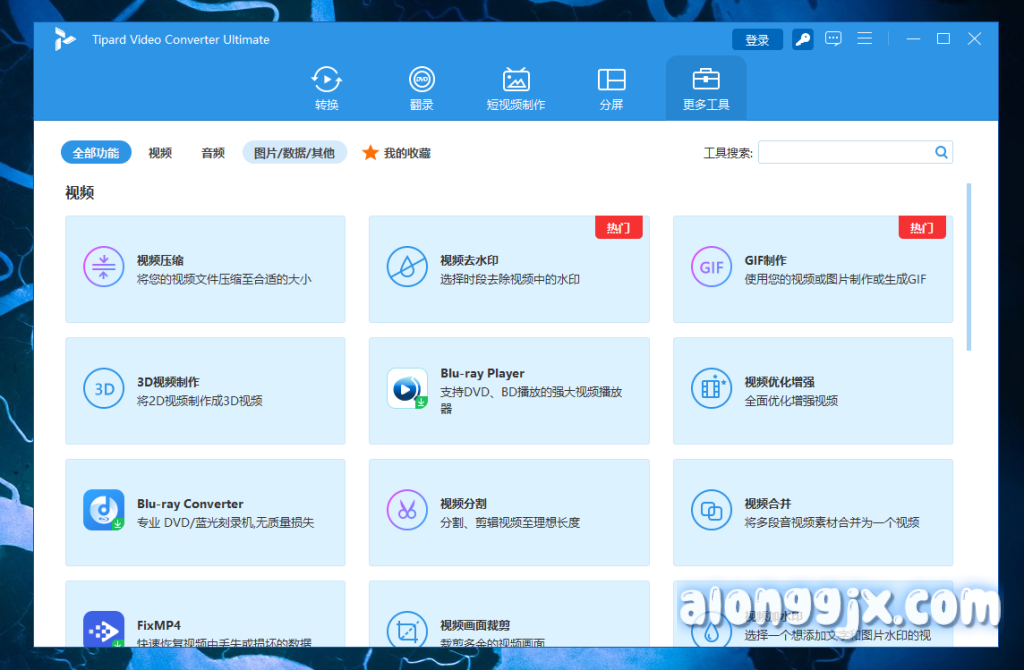Open the Blu-ray Converter icon
The height and width of the screenshot is (670, 1024).
click(103, 511)
